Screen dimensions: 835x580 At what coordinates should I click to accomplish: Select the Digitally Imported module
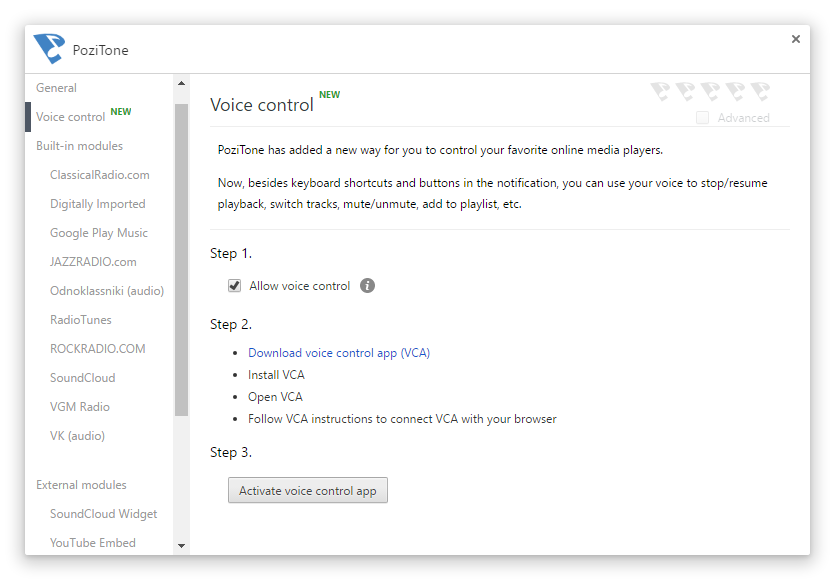pos(97,204)
